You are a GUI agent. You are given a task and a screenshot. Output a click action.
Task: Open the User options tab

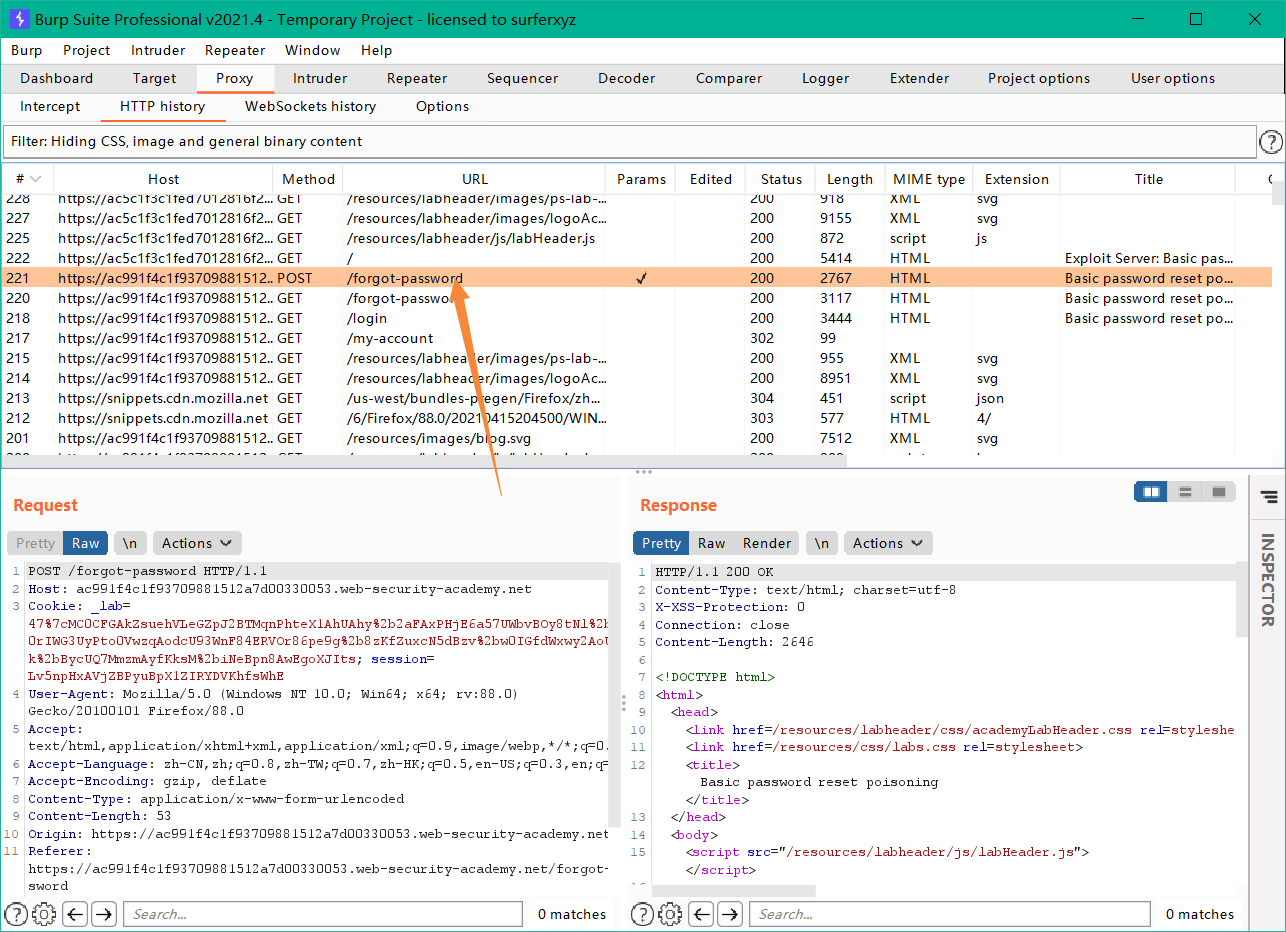tap(1173, 78)
